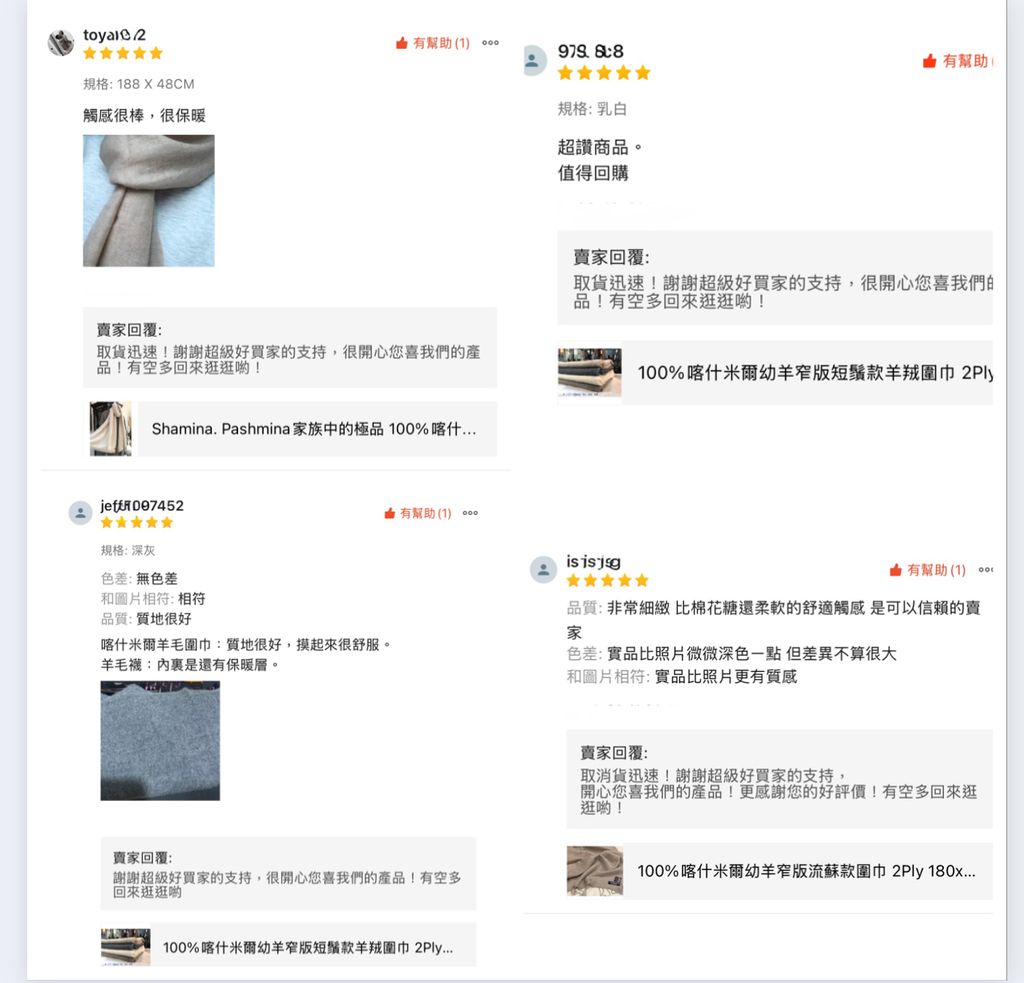Open beige scarf review photo
Viewport: 1024px width, 983px height.
149,201
